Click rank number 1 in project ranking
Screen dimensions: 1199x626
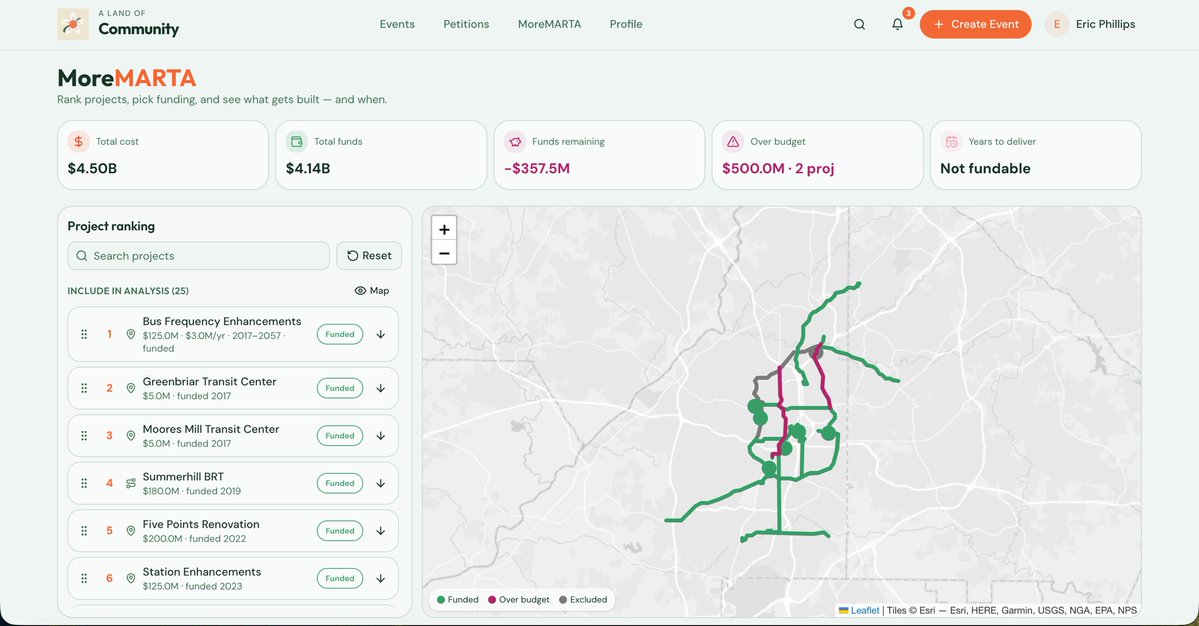pos(109,334)
